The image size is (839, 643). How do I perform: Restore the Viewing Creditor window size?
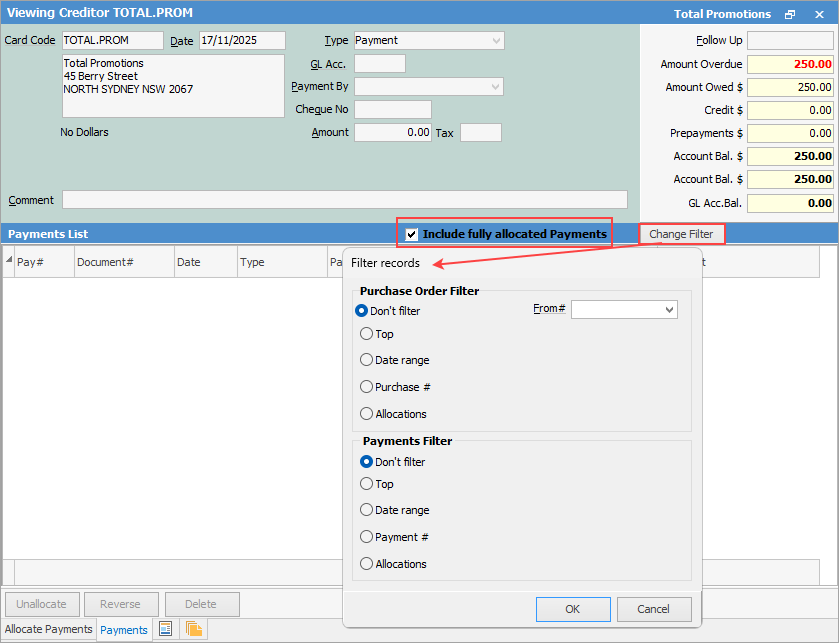(x=790, y=14)
